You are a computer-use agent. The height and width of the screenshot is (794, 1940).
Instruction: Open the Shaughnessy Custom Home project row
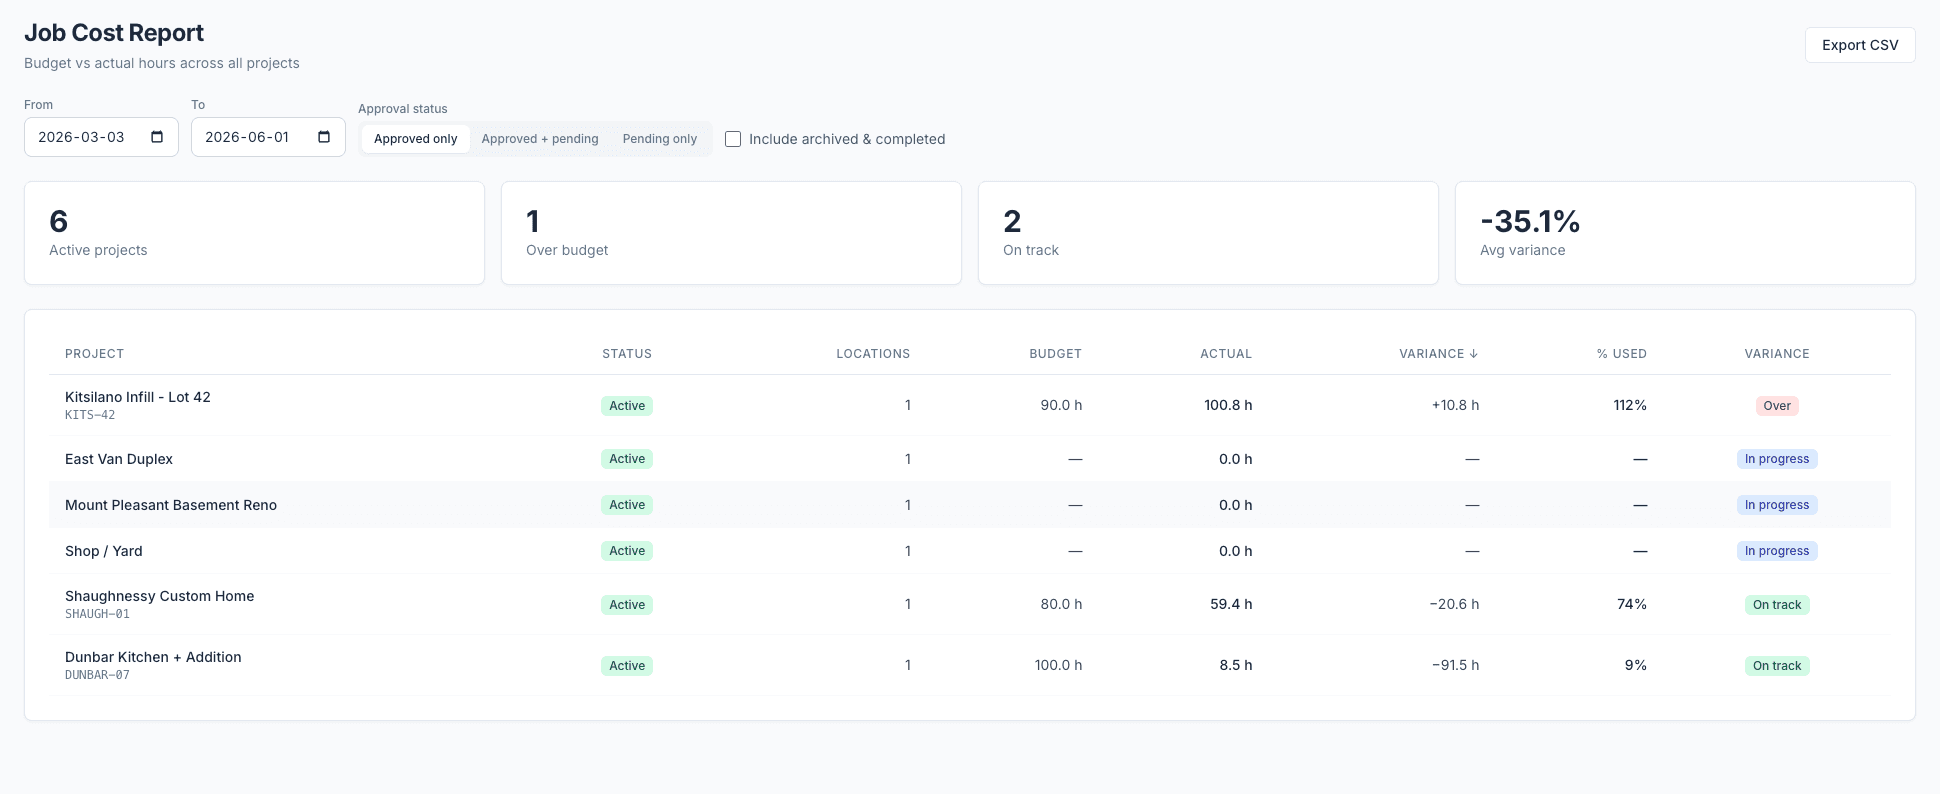tap(970, 604)
